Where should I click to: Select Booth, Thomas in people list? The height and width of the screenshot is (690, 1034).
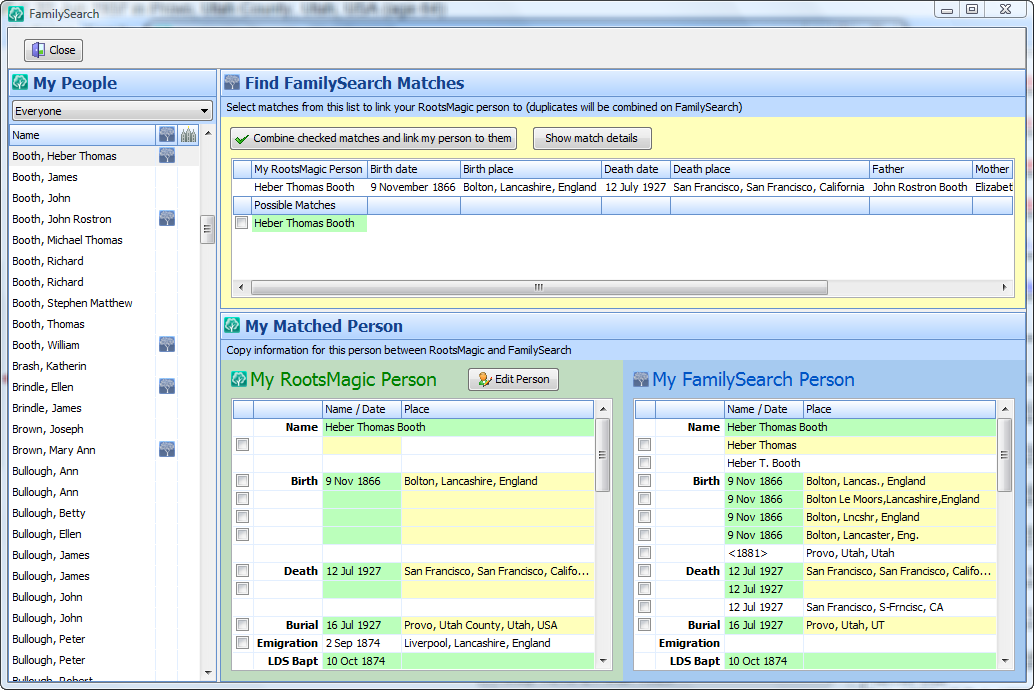82,324
